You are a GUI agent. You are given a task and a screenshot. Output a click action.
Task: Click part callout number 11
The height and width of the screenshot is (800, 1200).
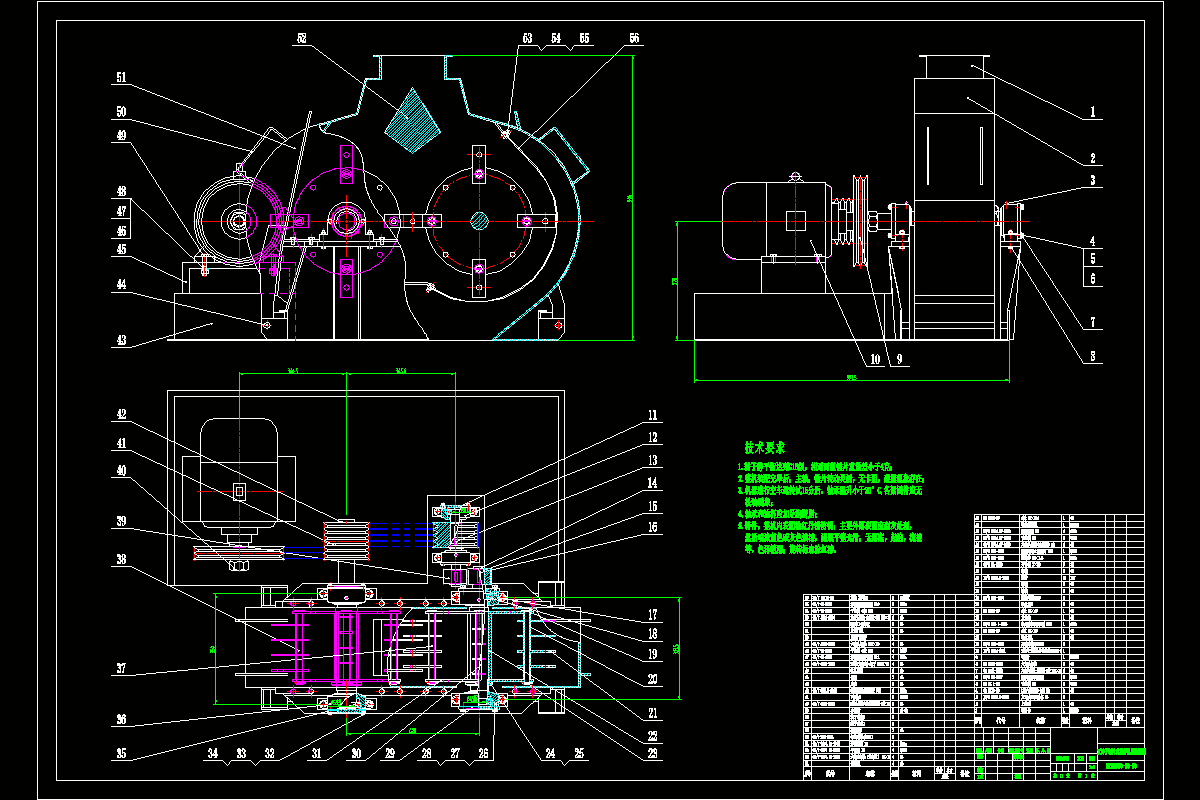coord(653,414)
